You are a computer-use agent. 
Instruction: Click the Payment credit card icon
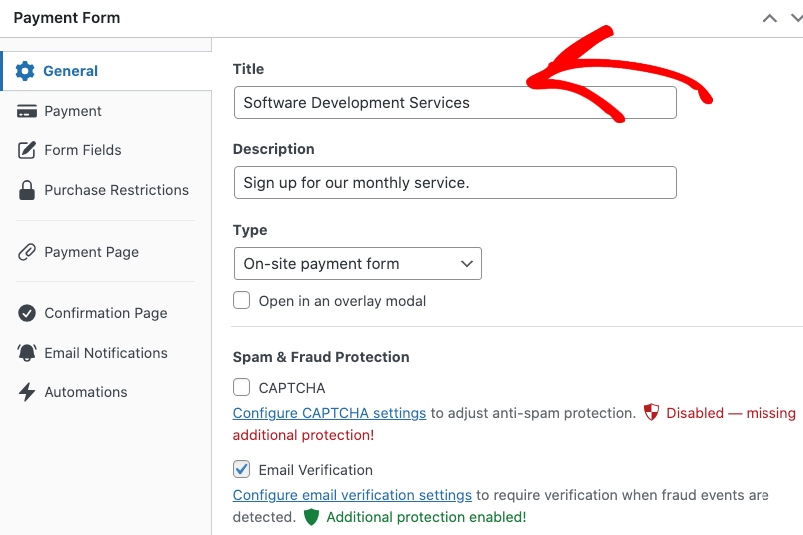click(x=27, y=111)
